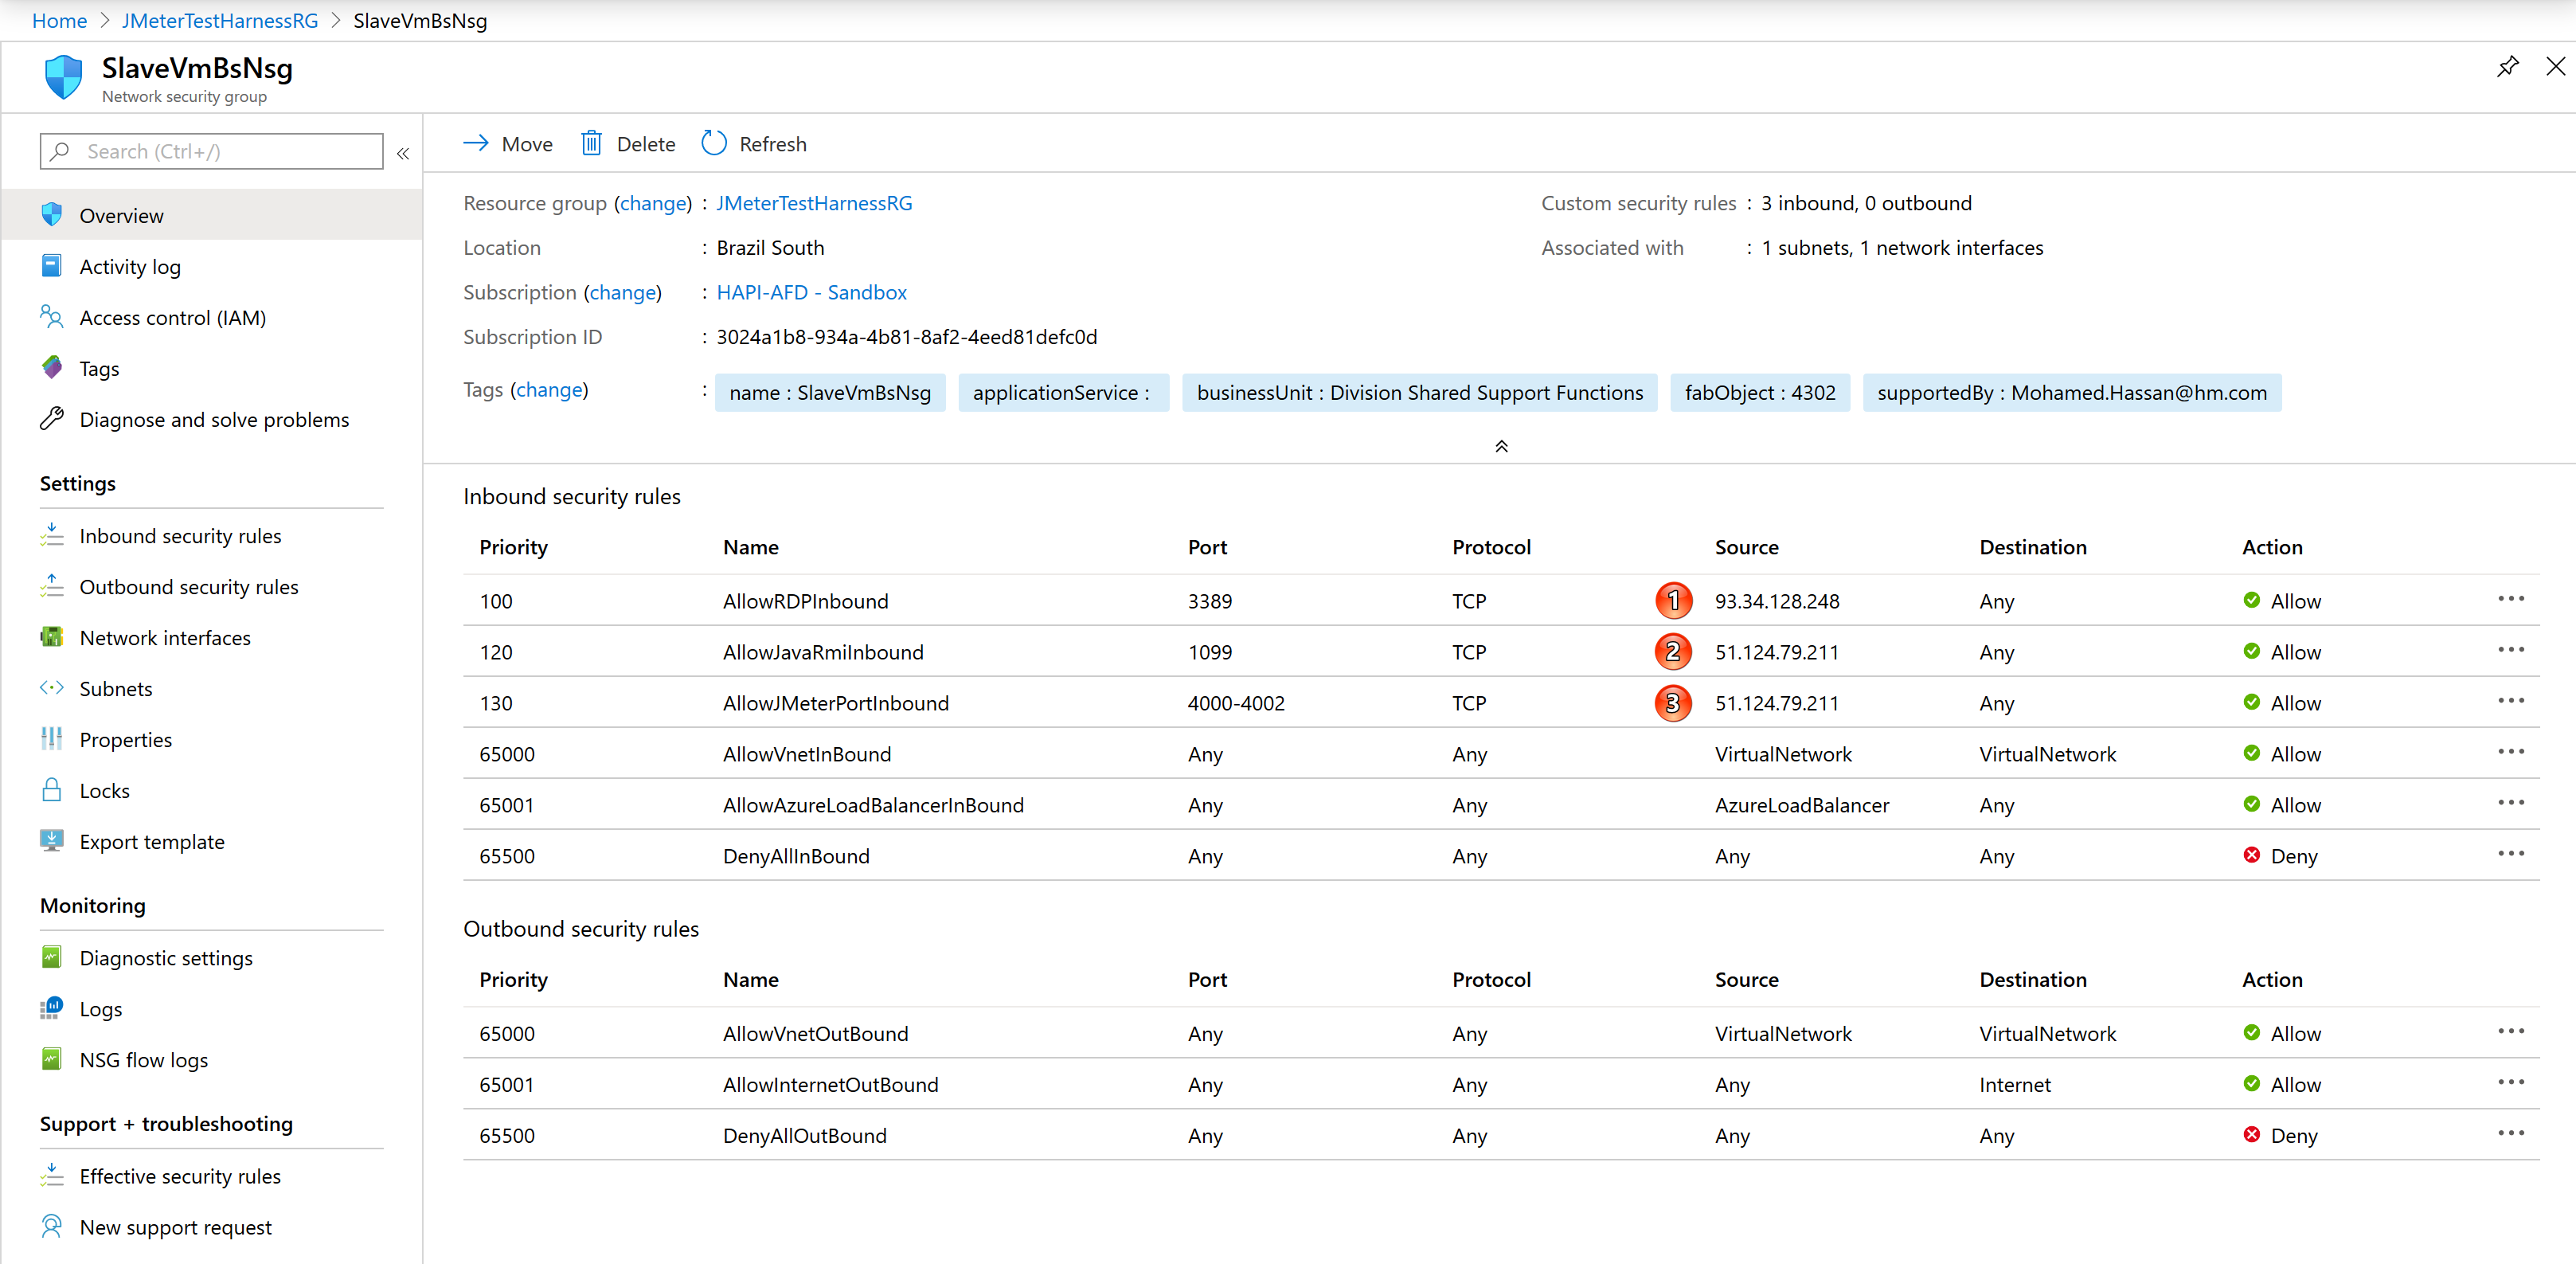The width and height of the screenshot is (2576, 1264).
Task: Click the Move arrow icon
Action: pyautogui.click(x=476, y=144)
